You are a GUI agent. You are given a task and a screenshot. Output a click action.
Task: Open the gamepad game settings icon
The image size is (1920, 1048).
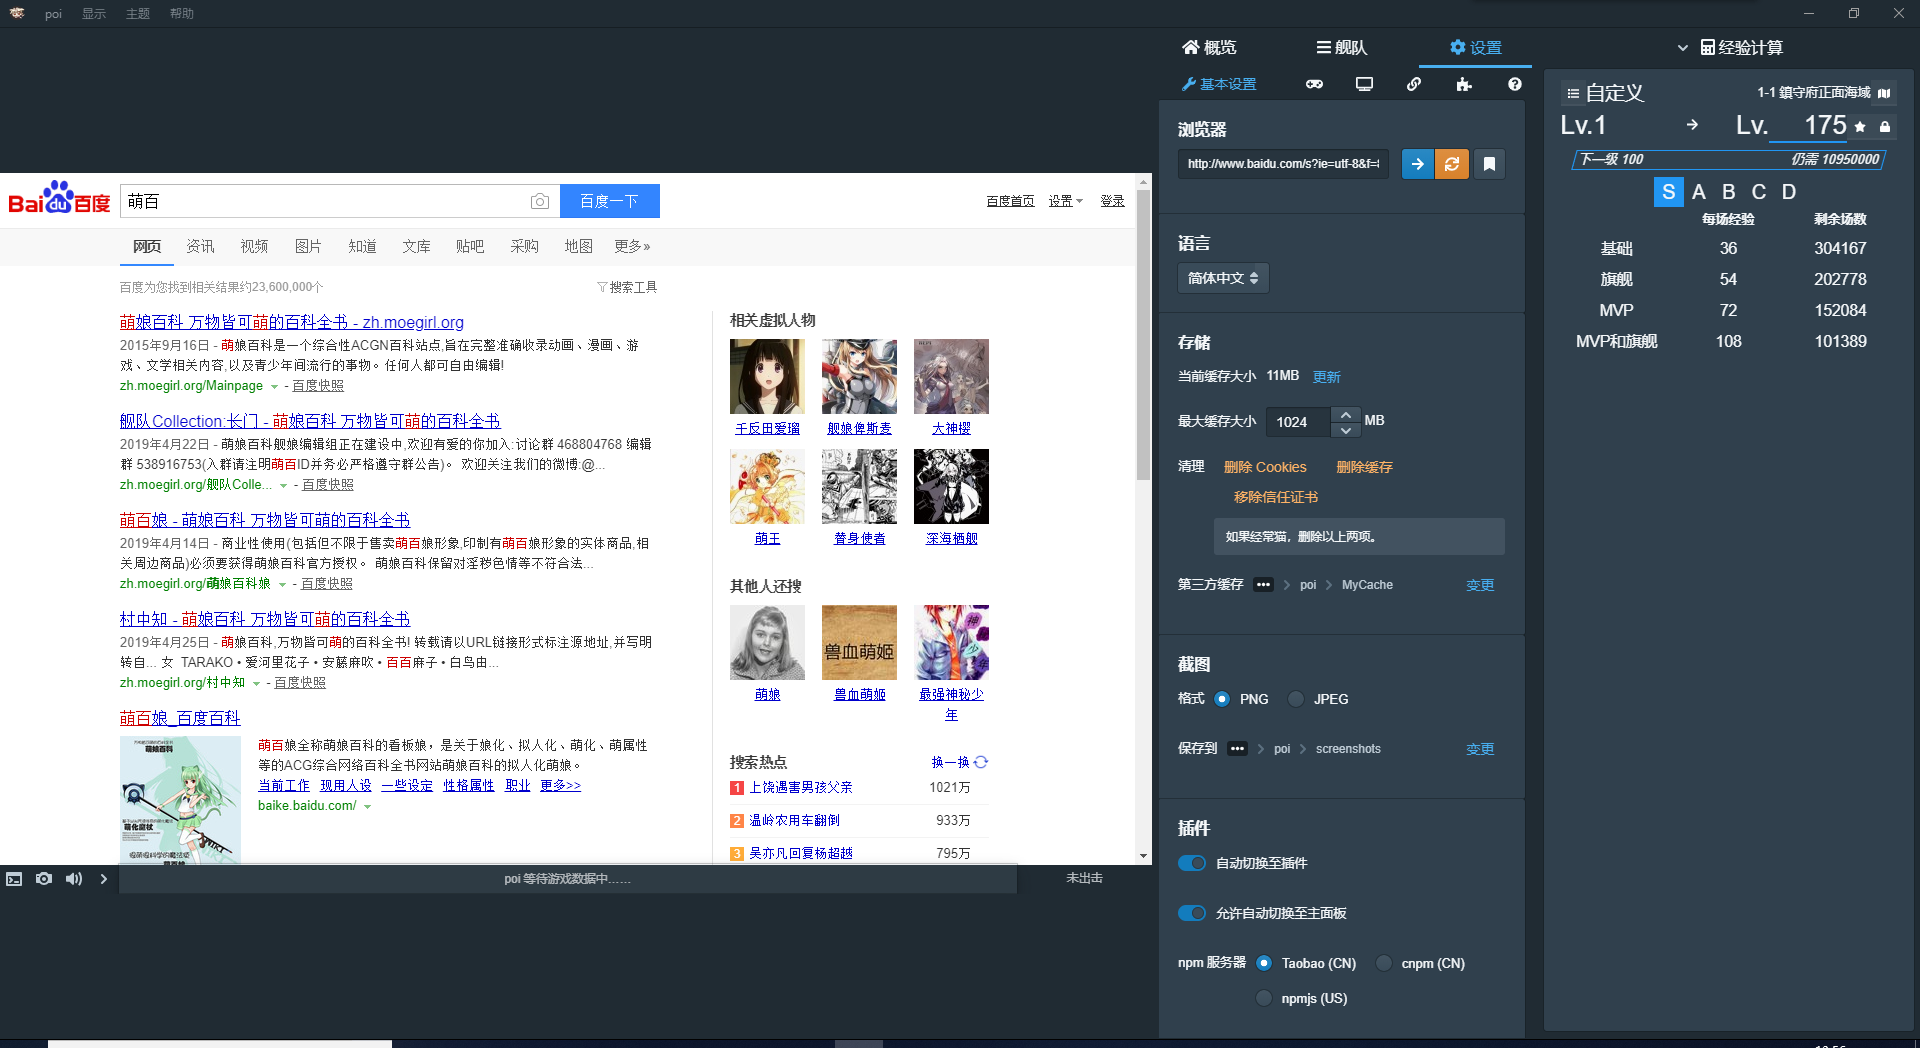(1314, 84)
